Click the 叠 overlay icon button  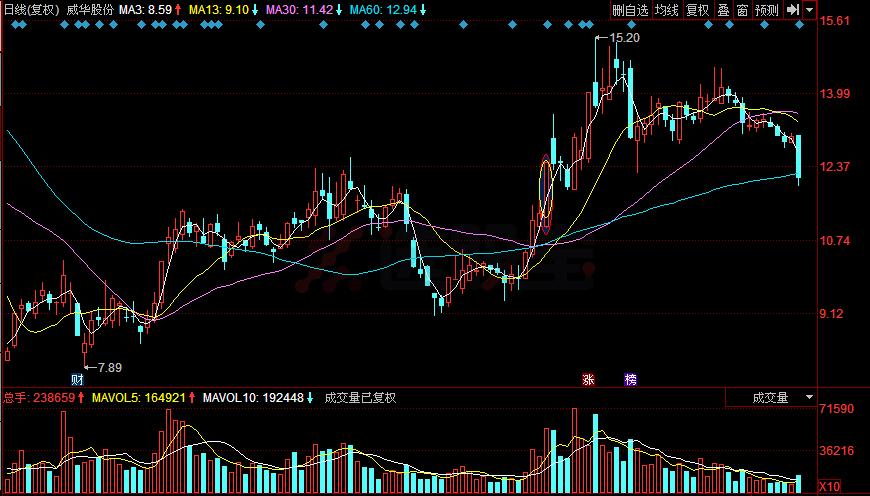(x=723, y=10)
